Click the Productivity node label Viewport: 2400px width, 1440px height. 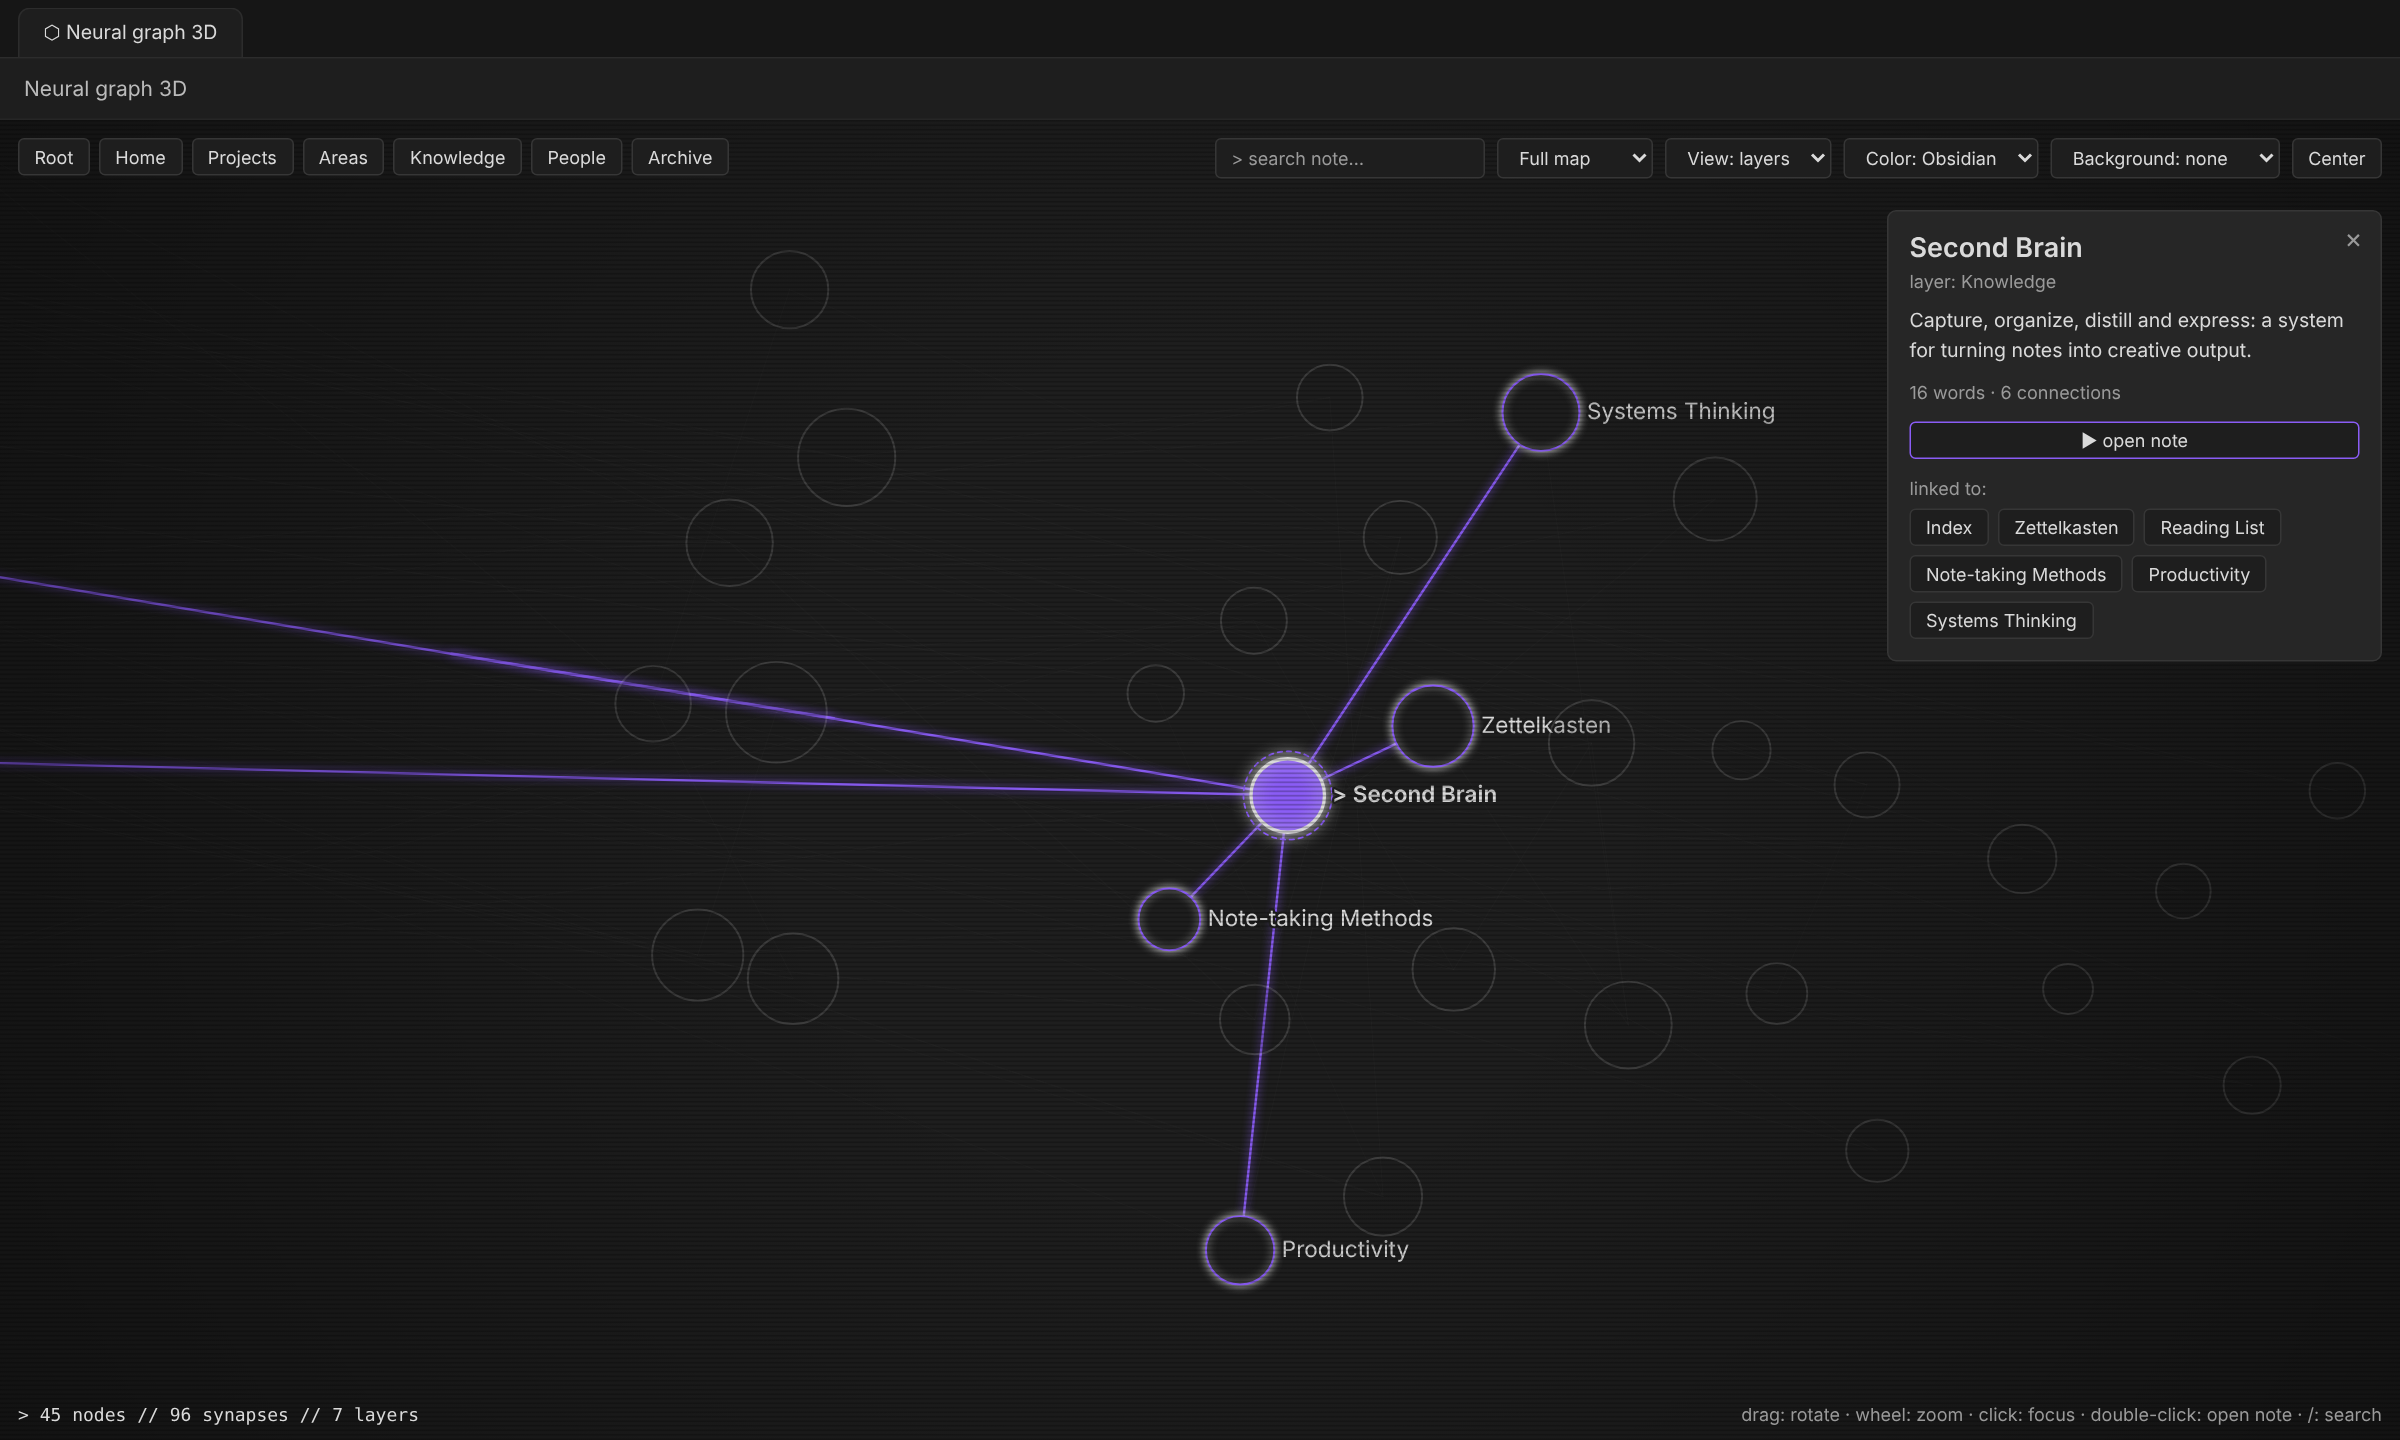pos(1345,1249)
